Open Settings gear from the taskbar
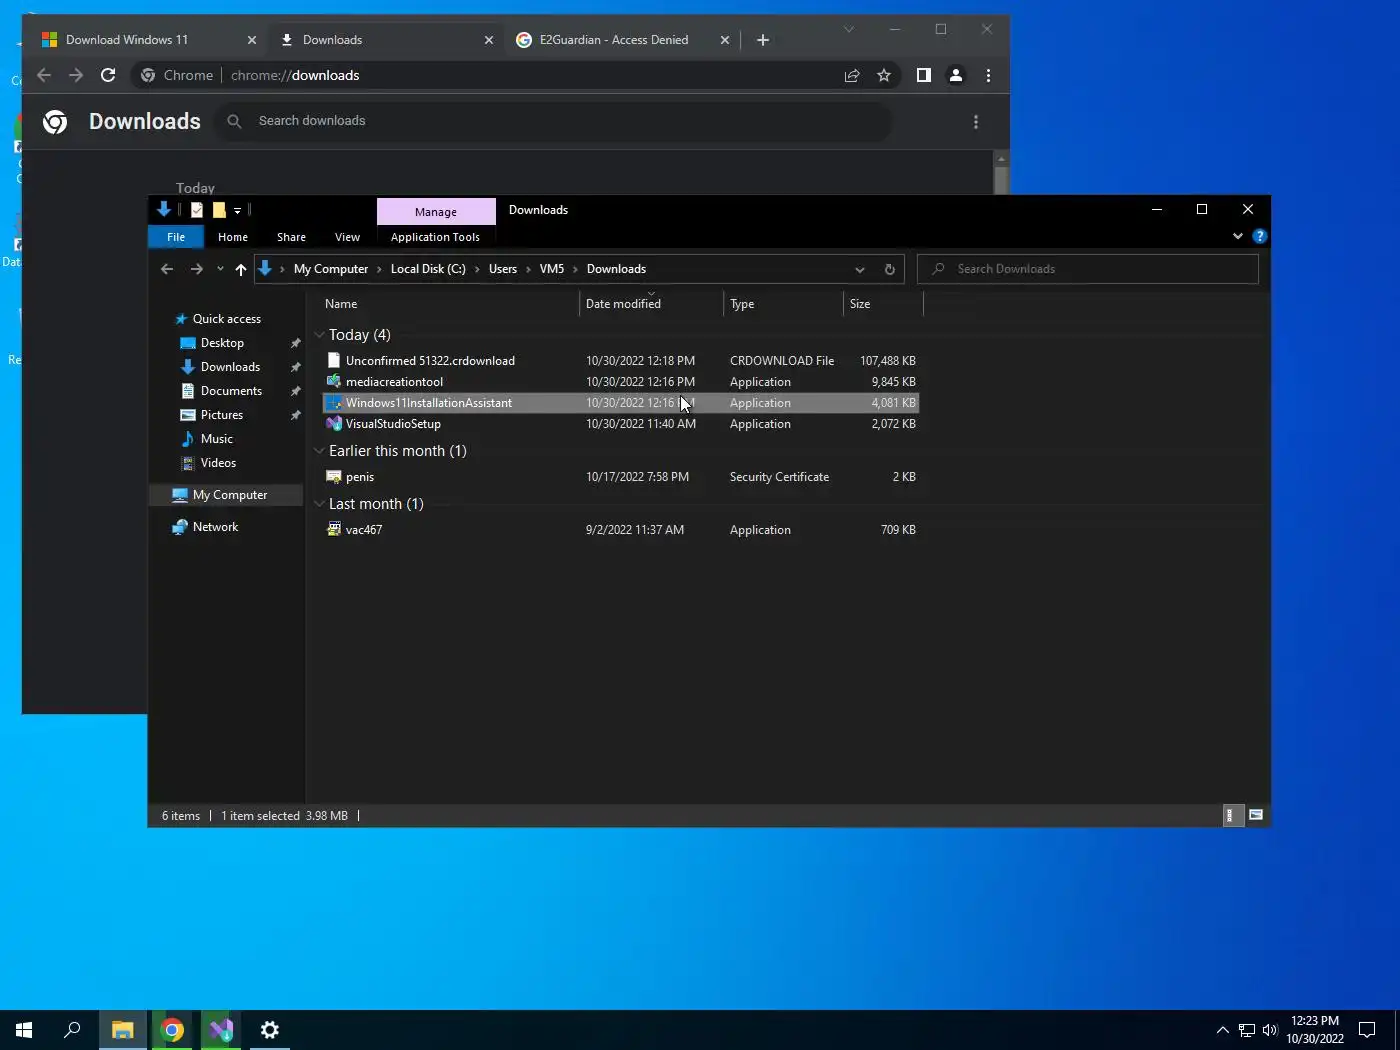 pos(270,1030)
